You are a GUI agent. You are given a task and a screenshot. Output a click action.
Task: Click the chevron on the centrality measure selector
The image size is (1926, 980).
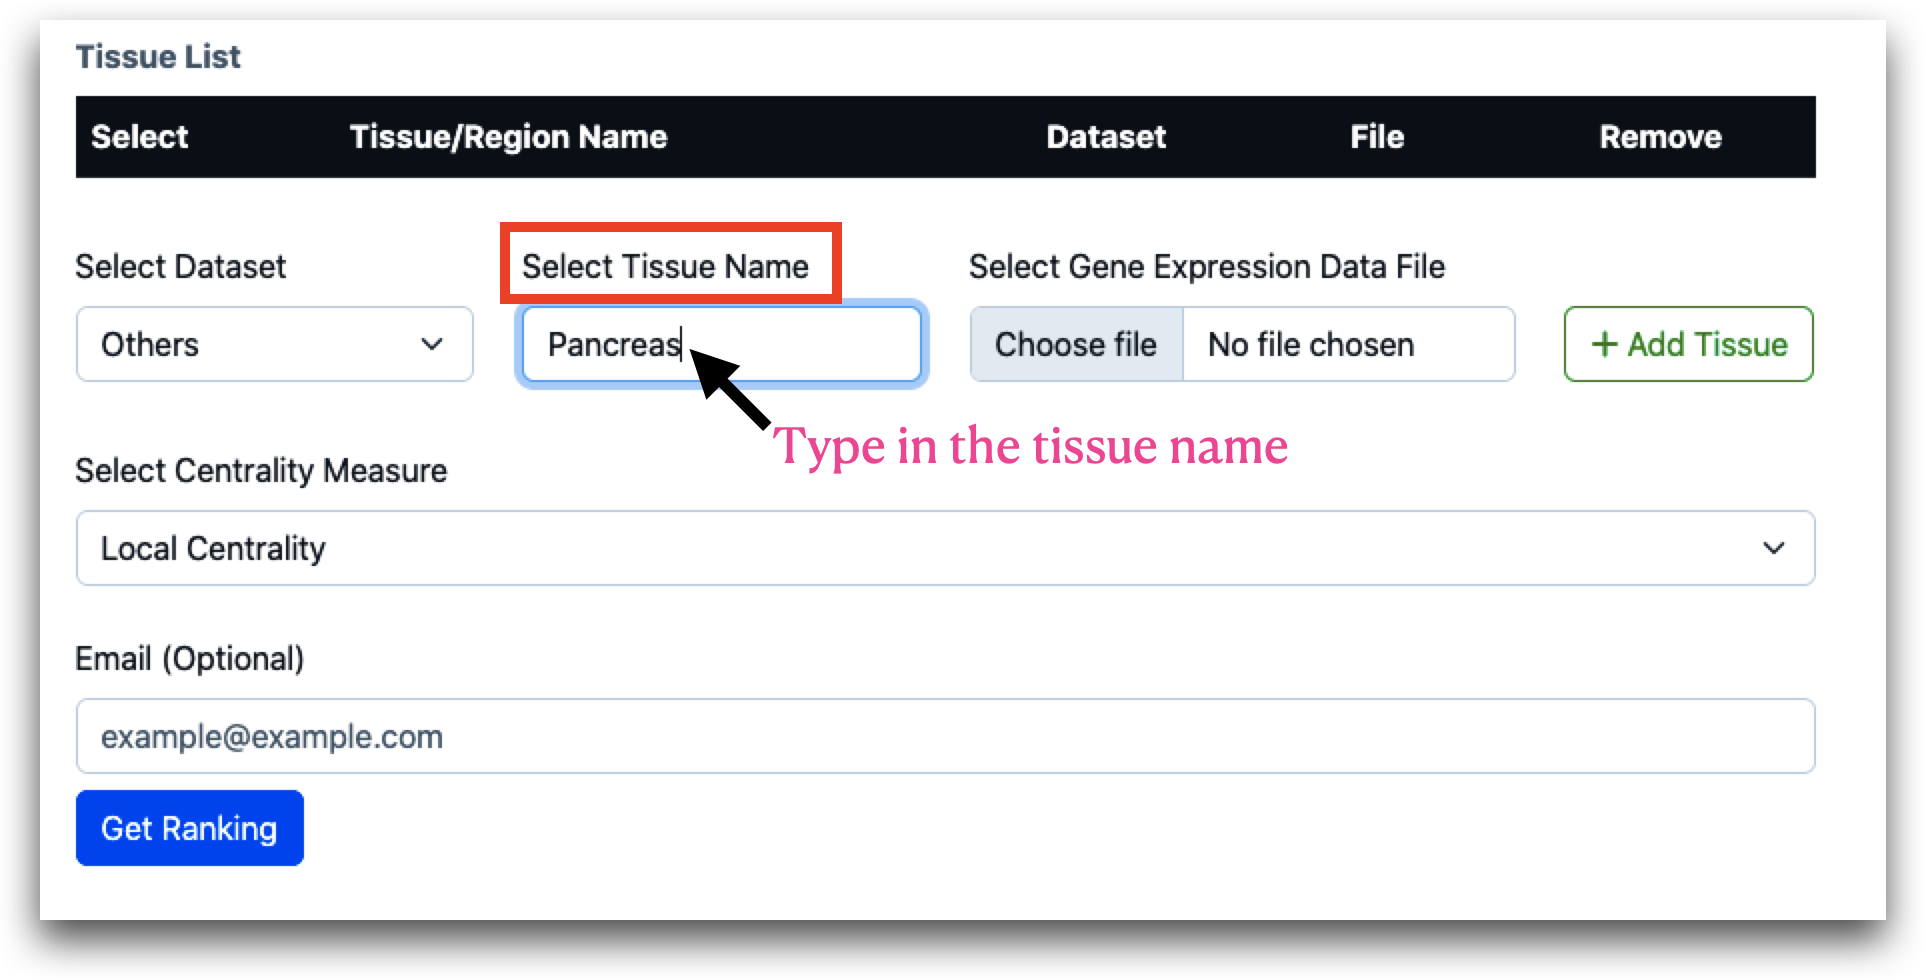click(1774, 548)
